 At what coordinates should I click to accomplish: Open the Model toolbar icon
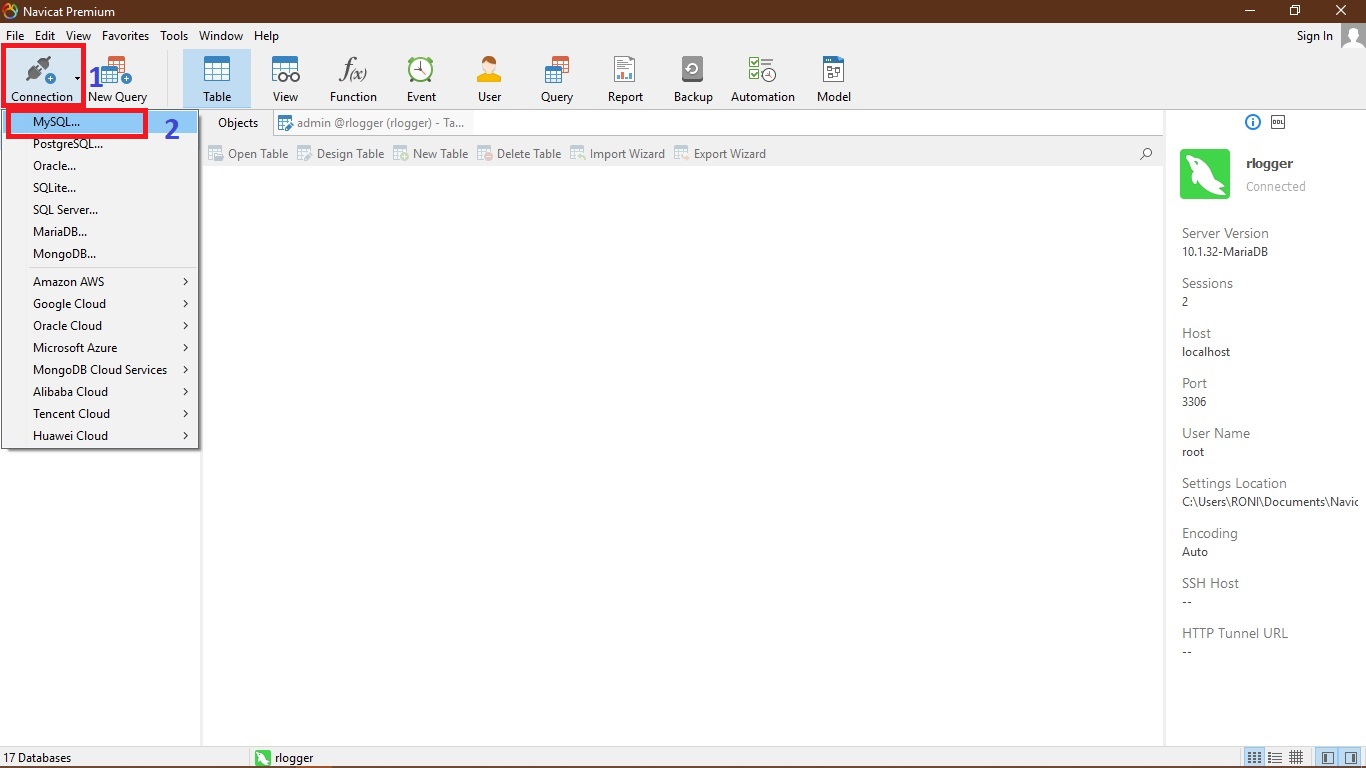(833, 79)
